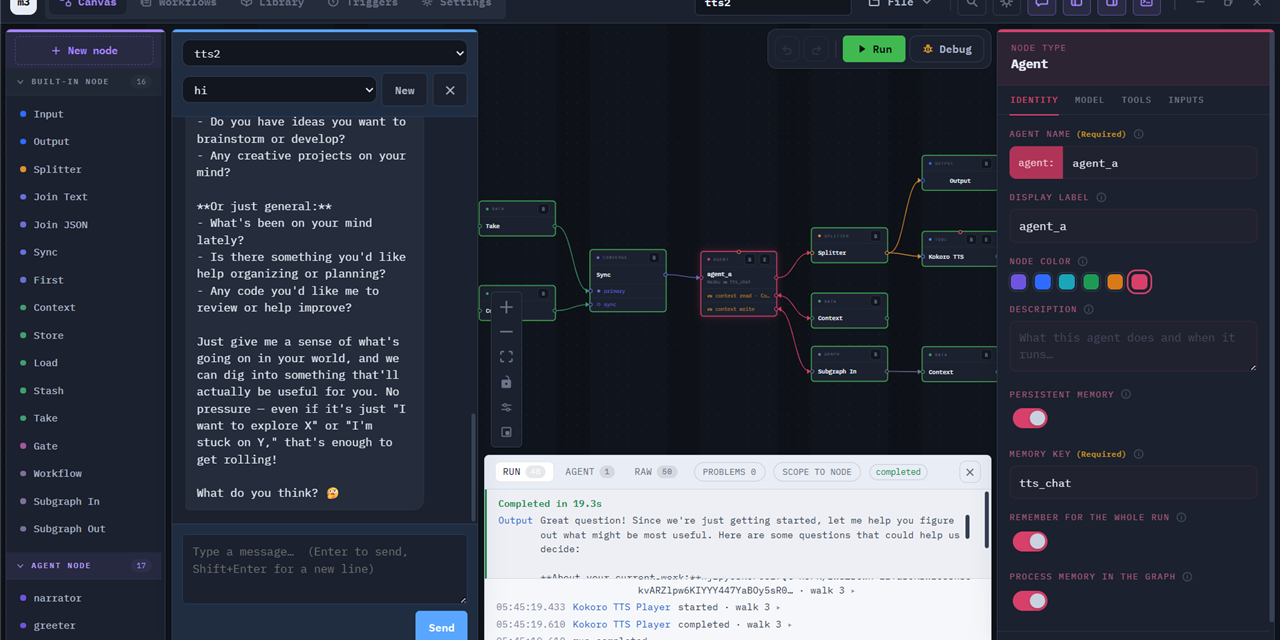Select the blue node color swatch
Viewport: 1280px width, 640px height.
(x=1043, y=282)
